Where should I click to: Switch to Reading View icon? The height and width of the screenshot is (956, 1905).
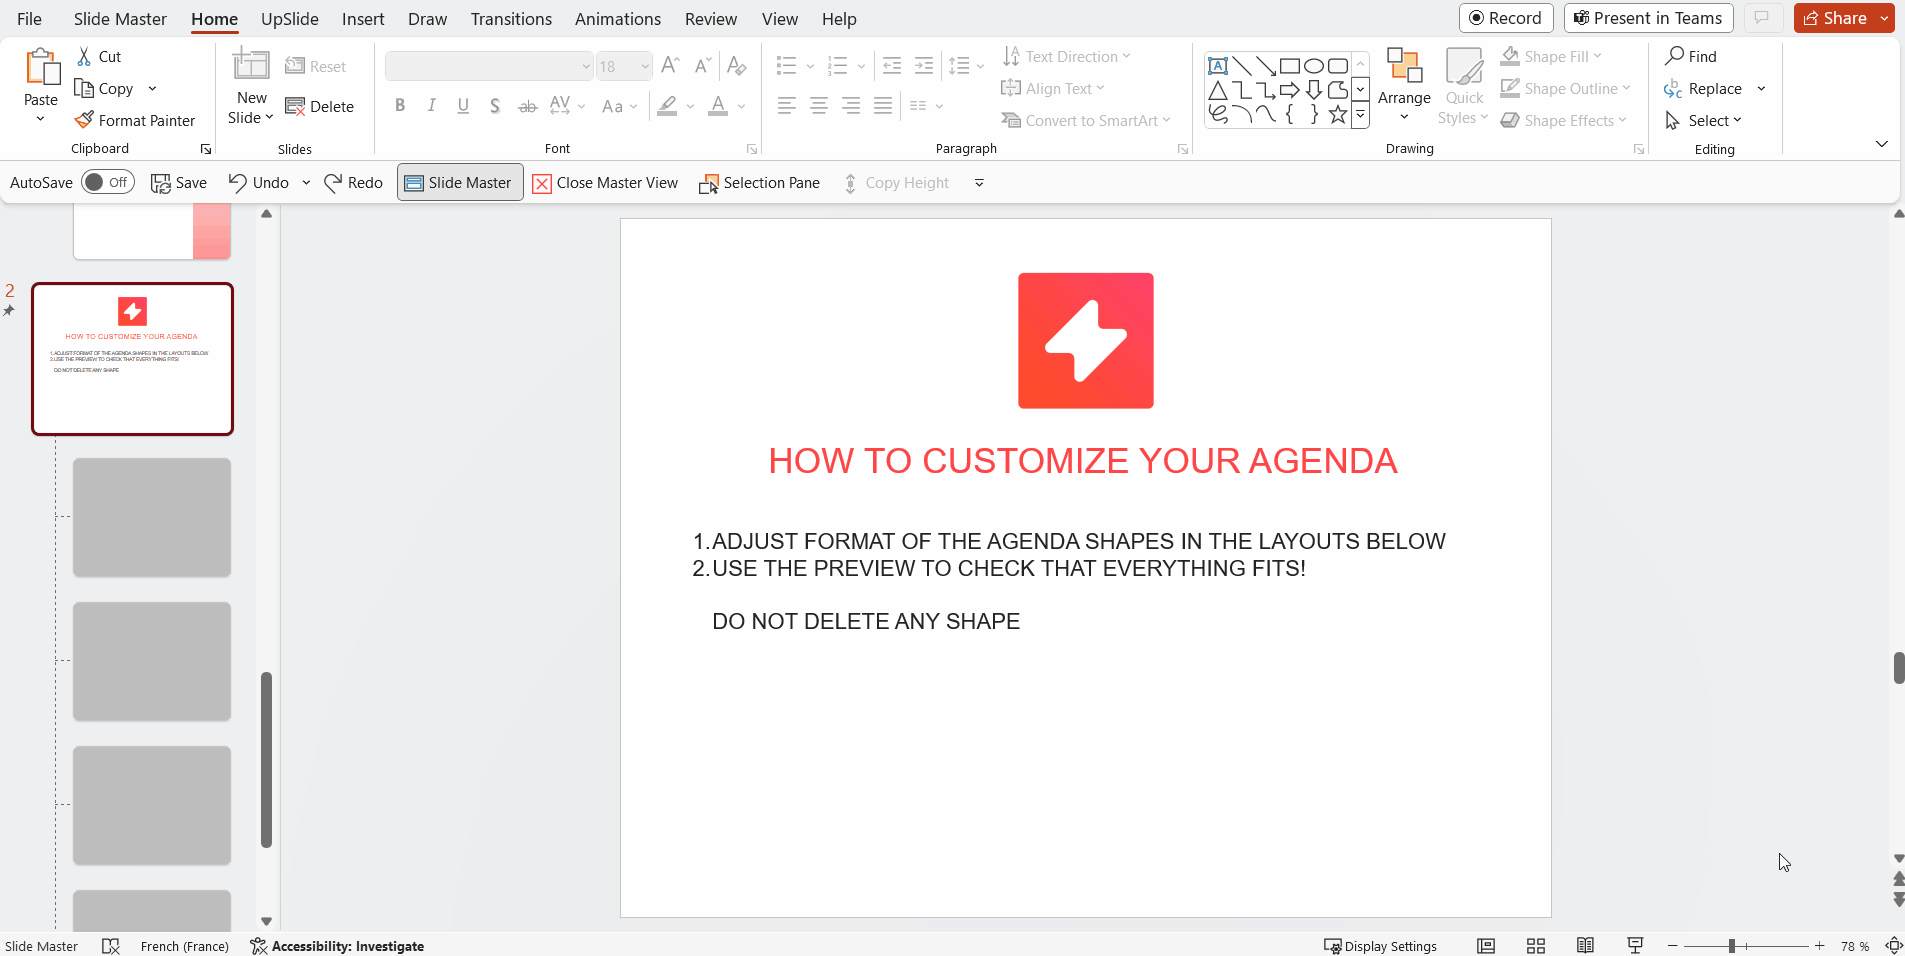pos(1585,946)
